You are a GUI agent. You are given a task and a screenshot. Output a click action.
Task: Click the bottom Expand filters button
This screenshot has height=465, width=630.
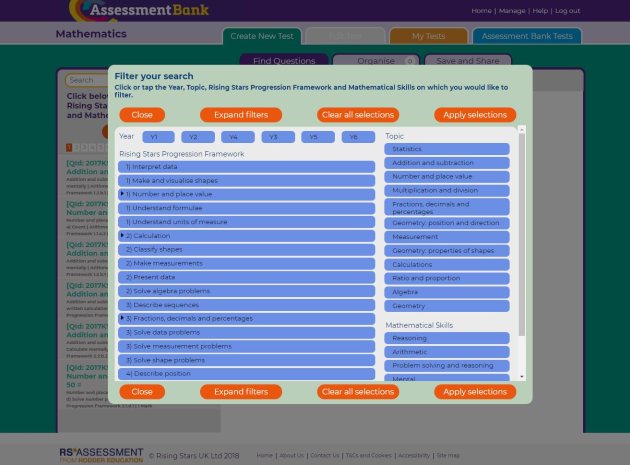coord(241,392)
